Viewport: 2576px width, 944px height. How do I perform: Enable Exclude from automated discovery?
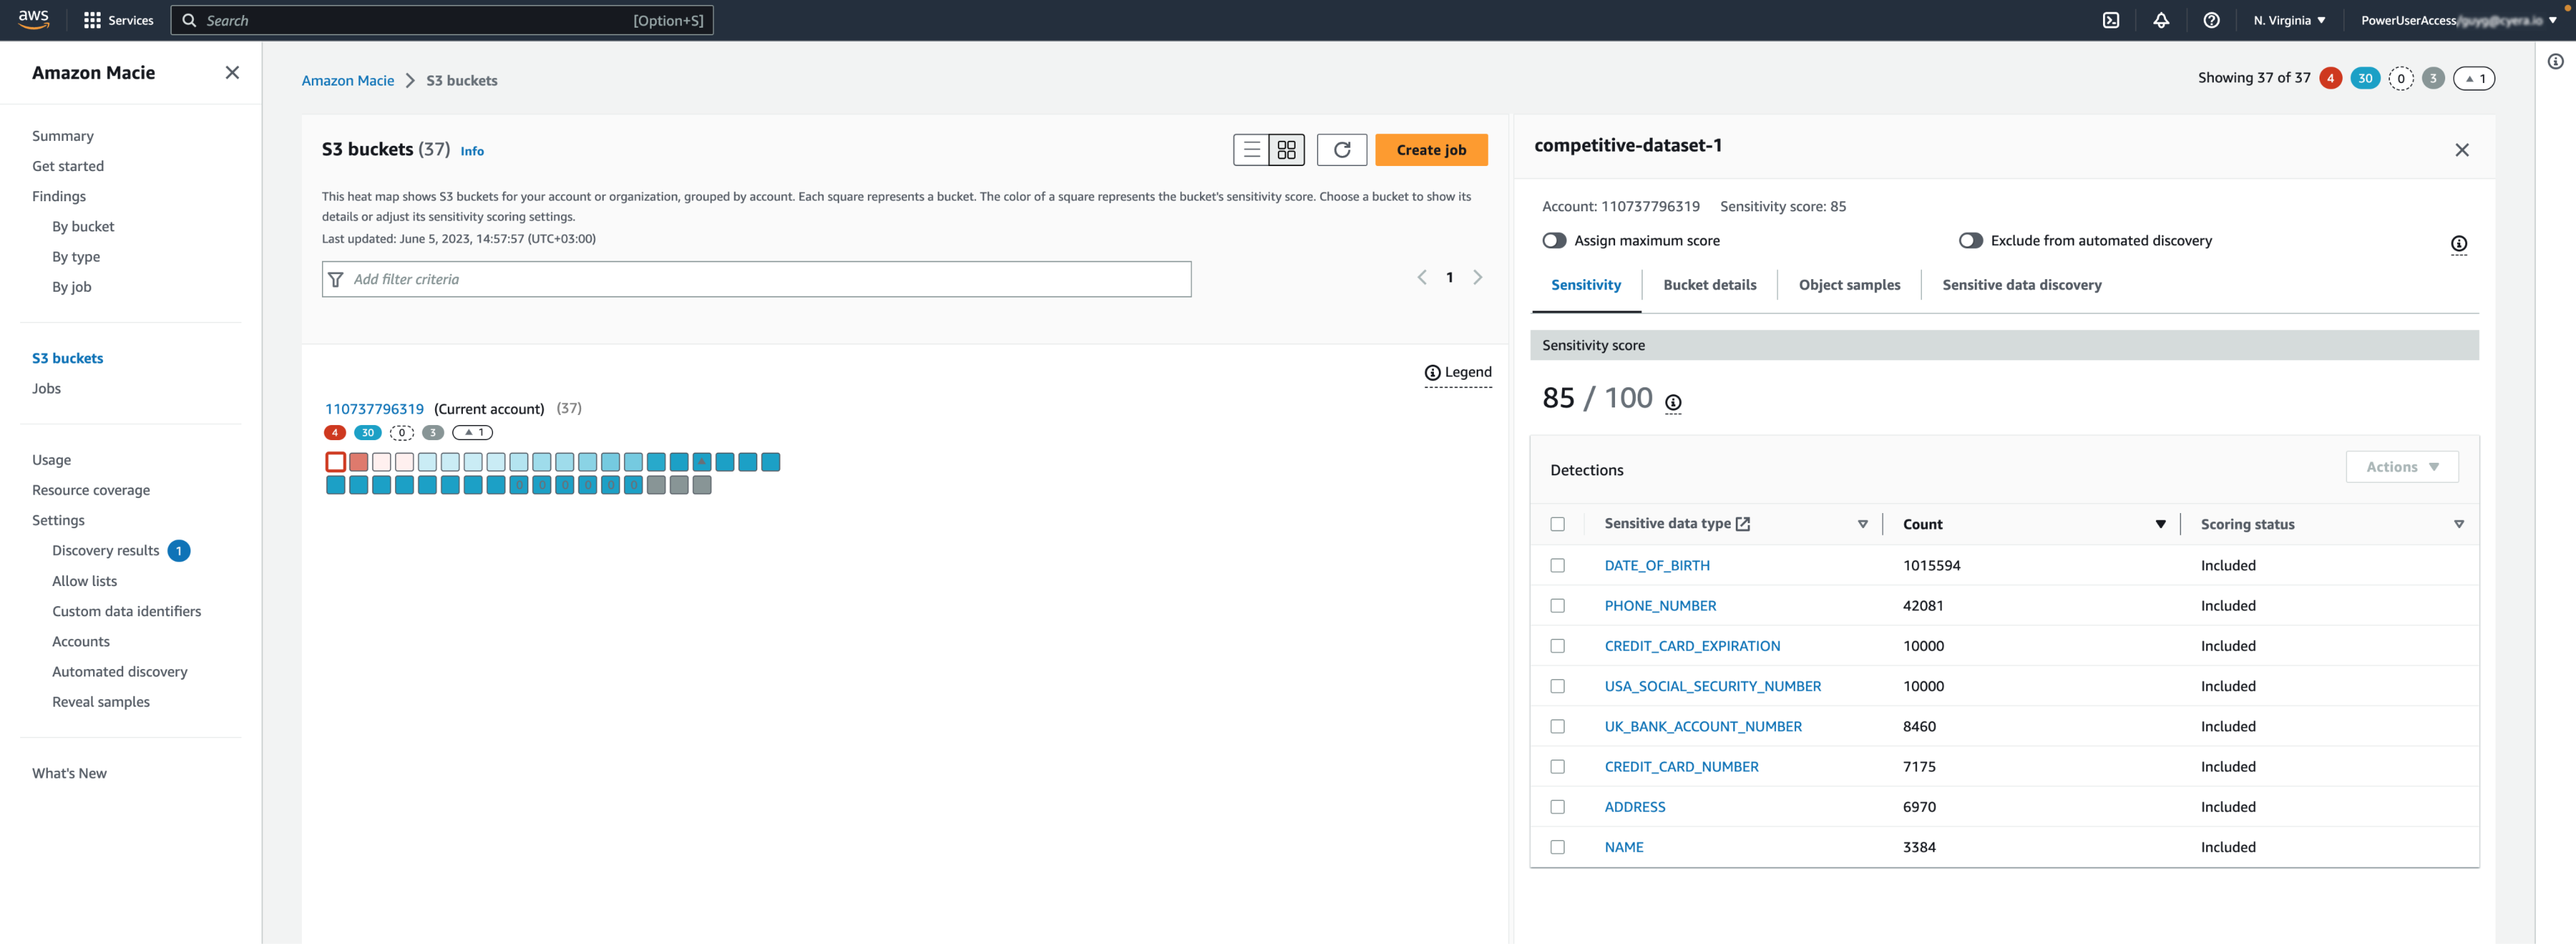coord(1971,240)
